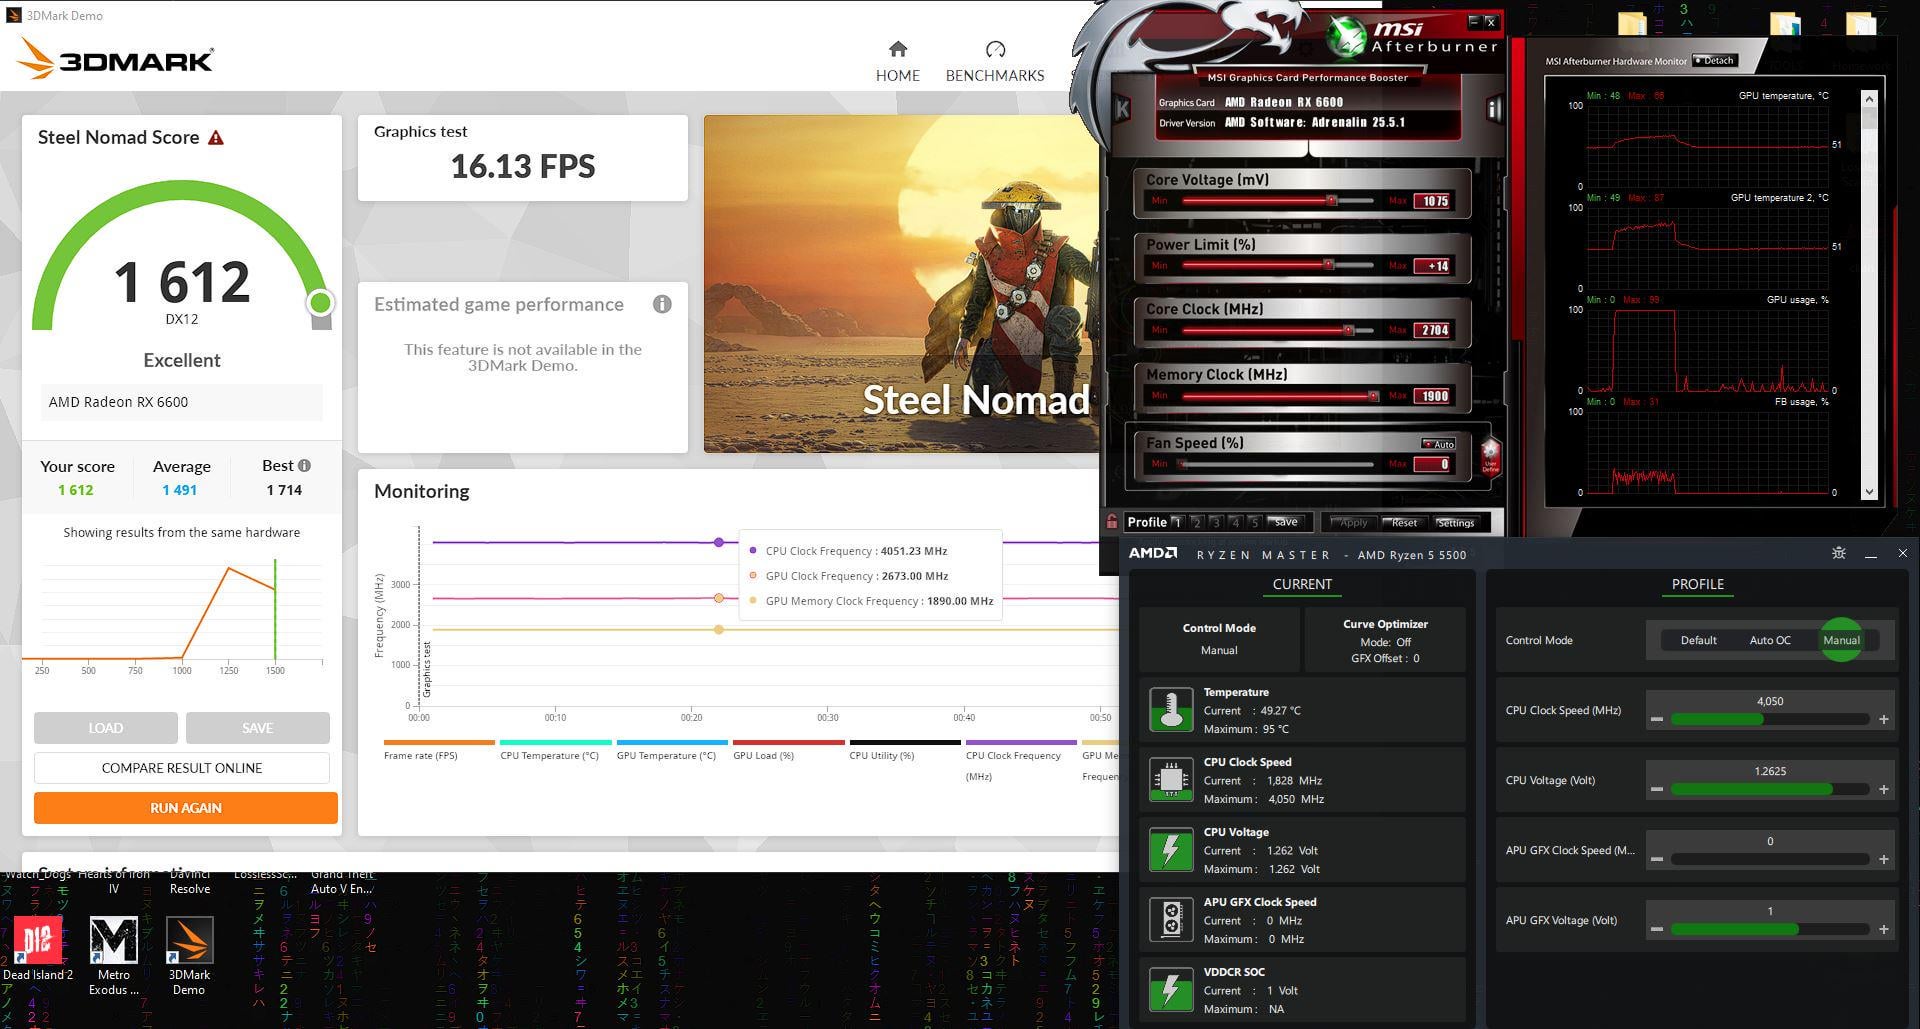Select Afterburner profile slot 3
The height and width of the screenshot is (1029, 1920).
point(1216,522)
